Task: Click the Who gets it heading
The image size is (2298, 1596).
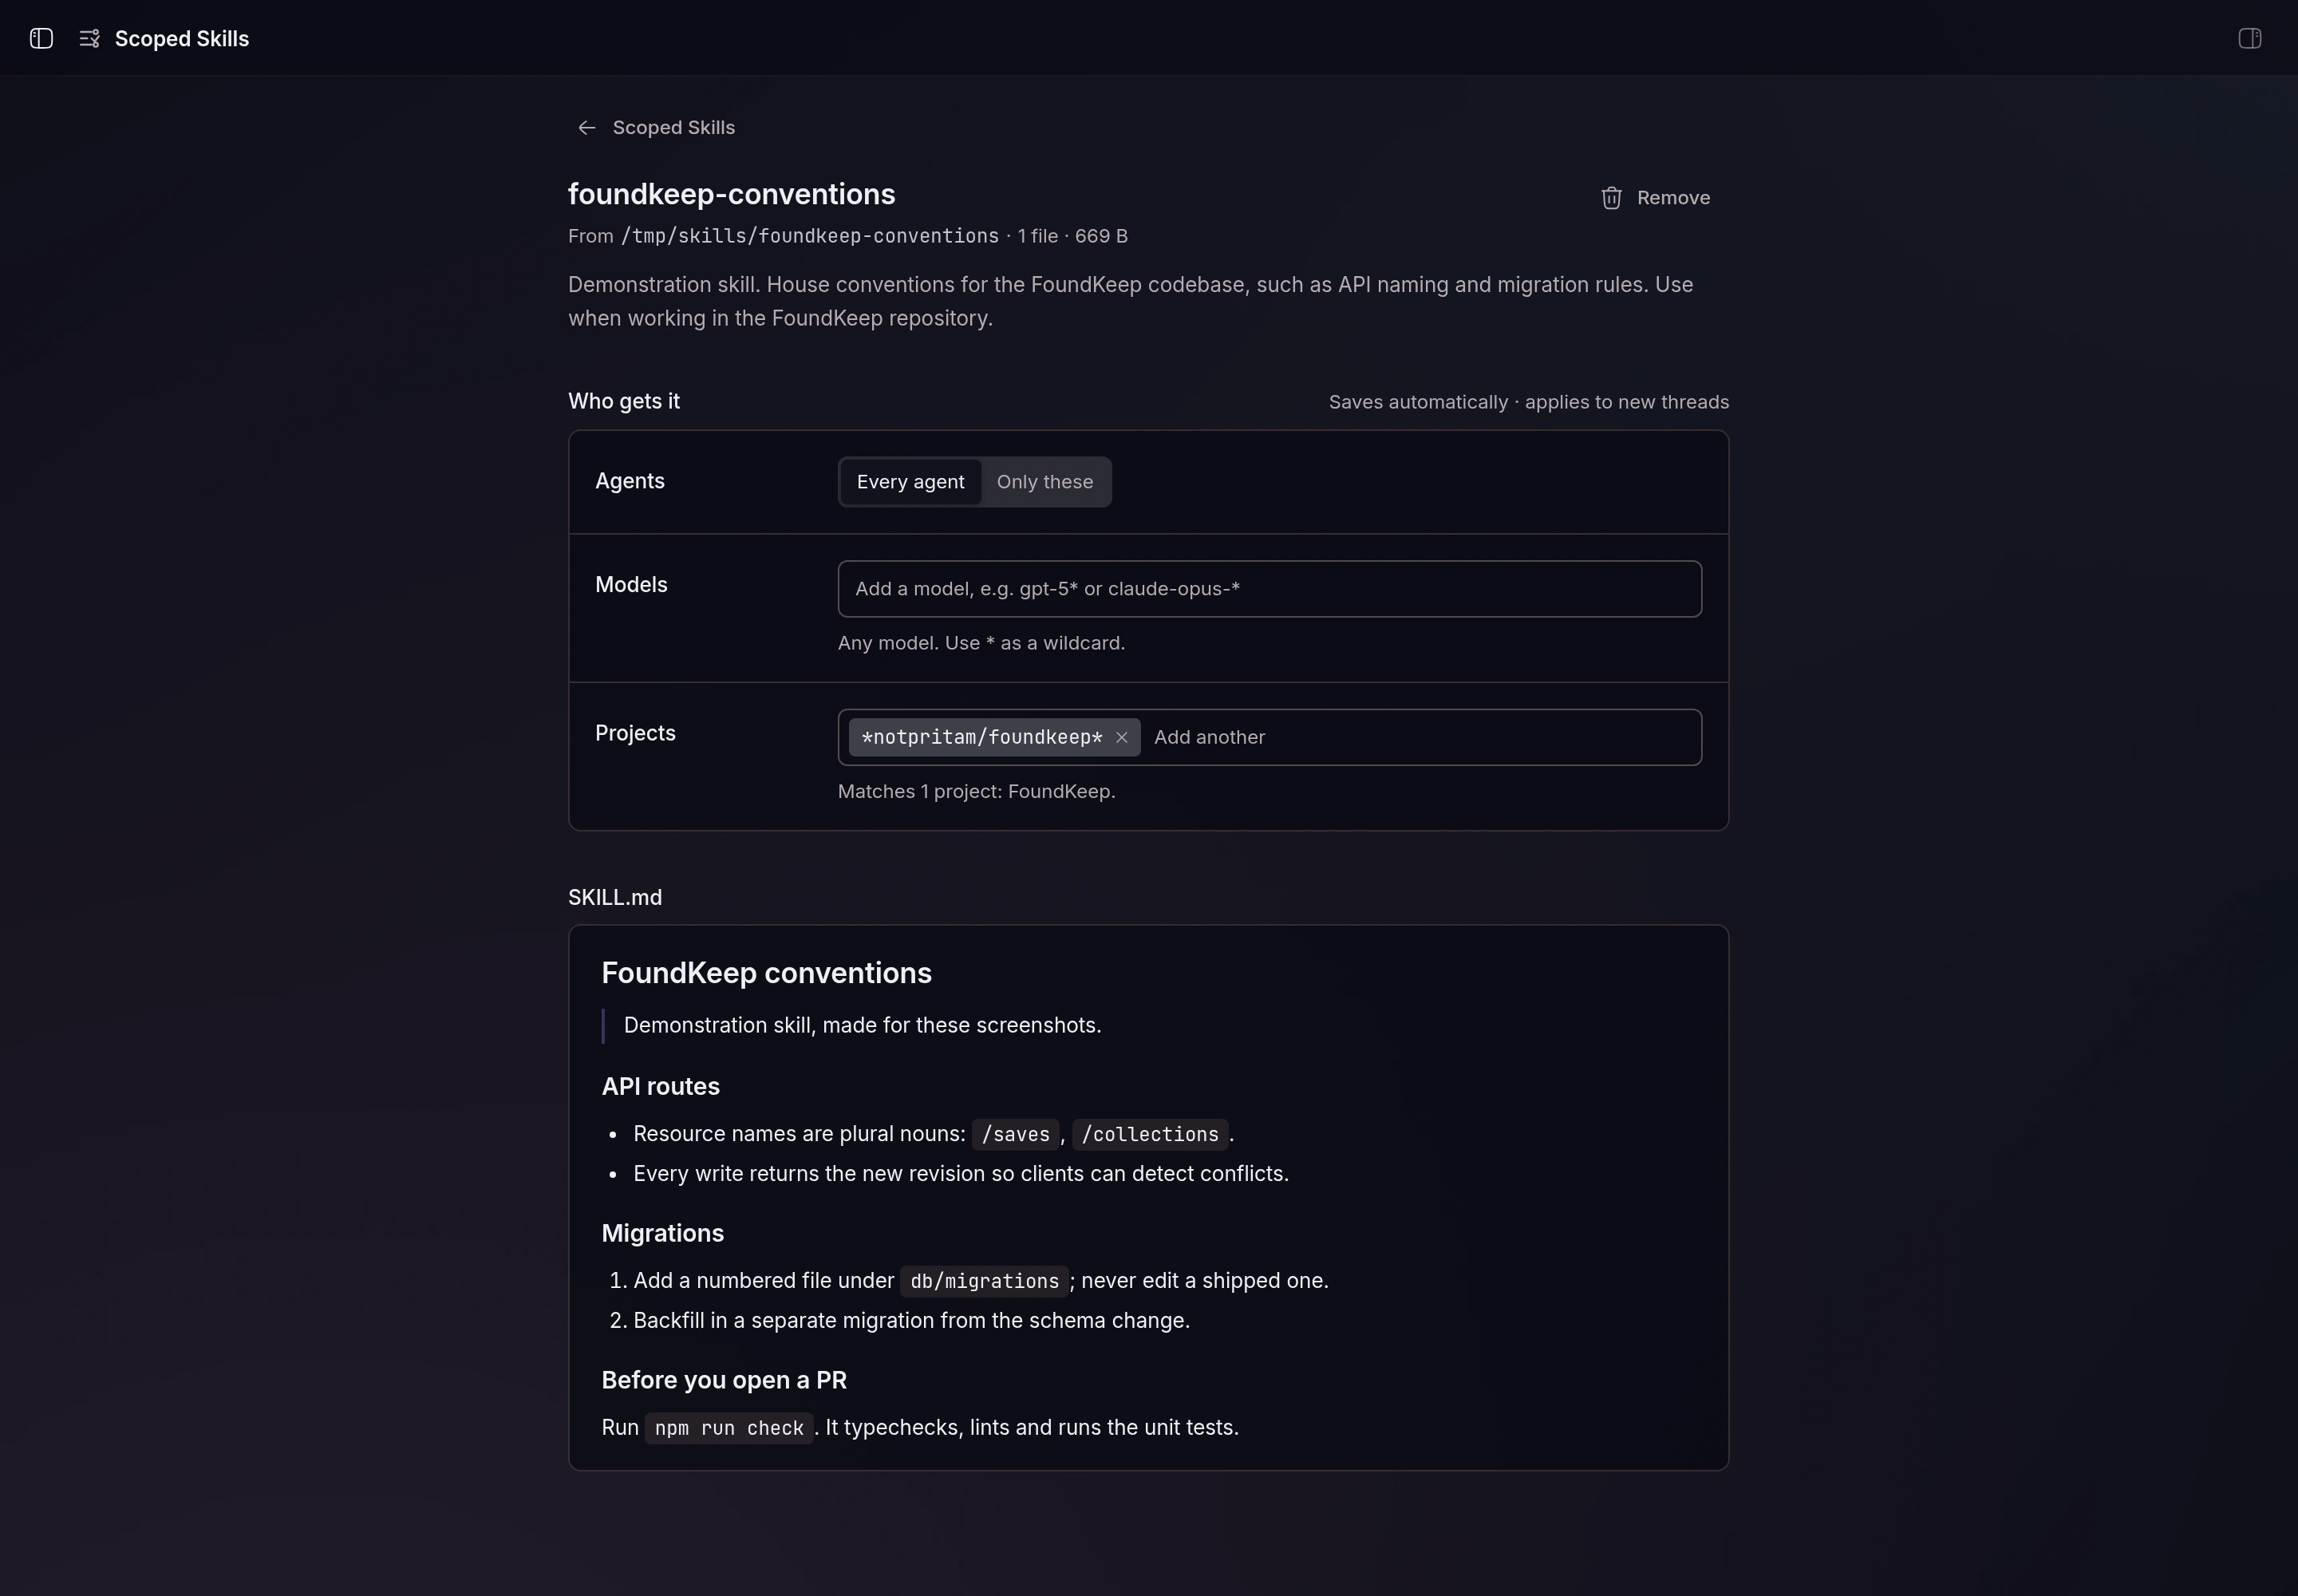Action: [624, 401]
